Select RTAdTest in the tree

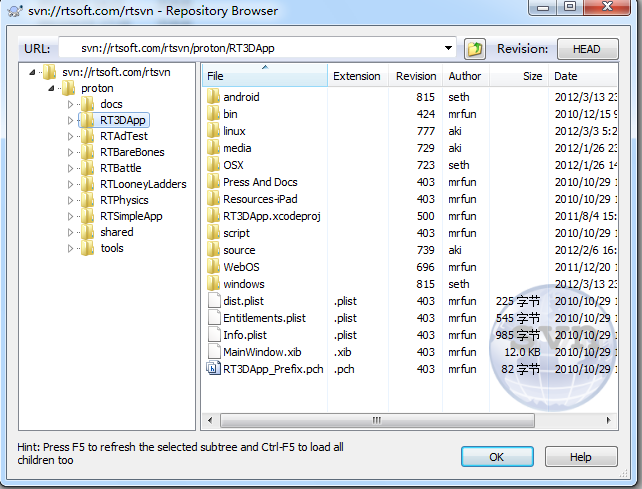click(124, 136)
